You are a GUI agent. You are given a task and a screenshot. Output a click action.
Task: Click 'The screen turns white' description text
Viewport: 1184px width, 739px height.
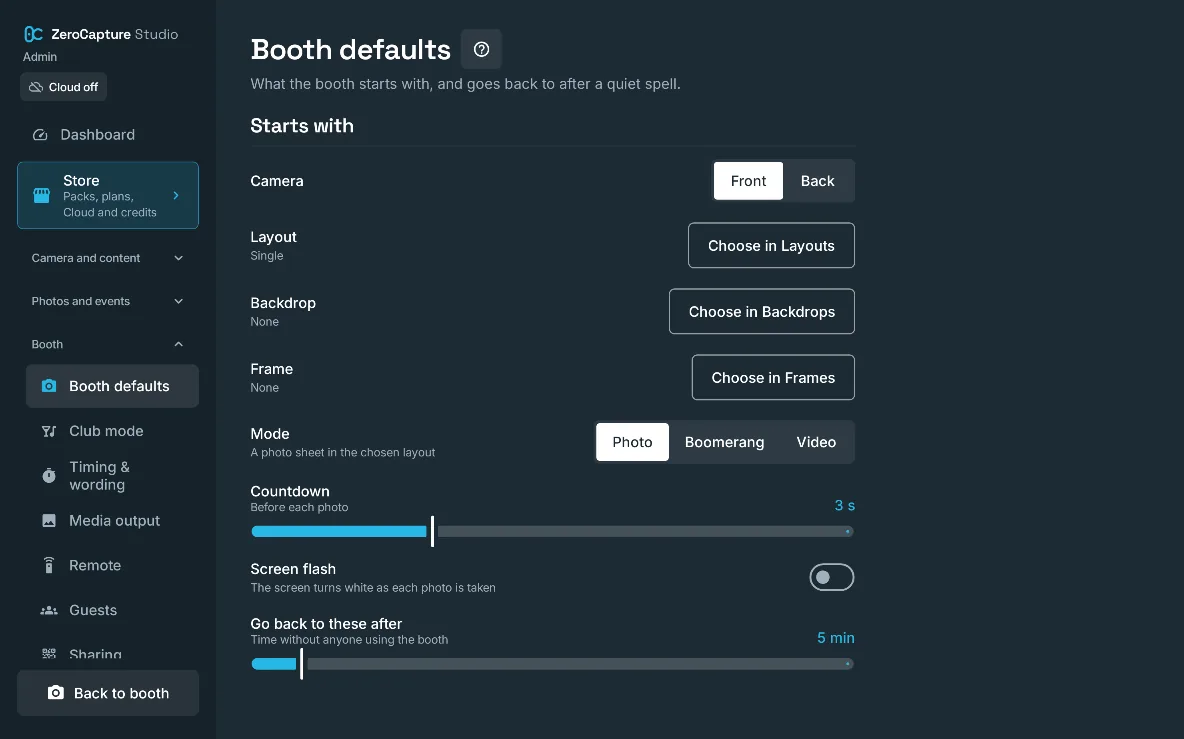[x=373, y=587]
